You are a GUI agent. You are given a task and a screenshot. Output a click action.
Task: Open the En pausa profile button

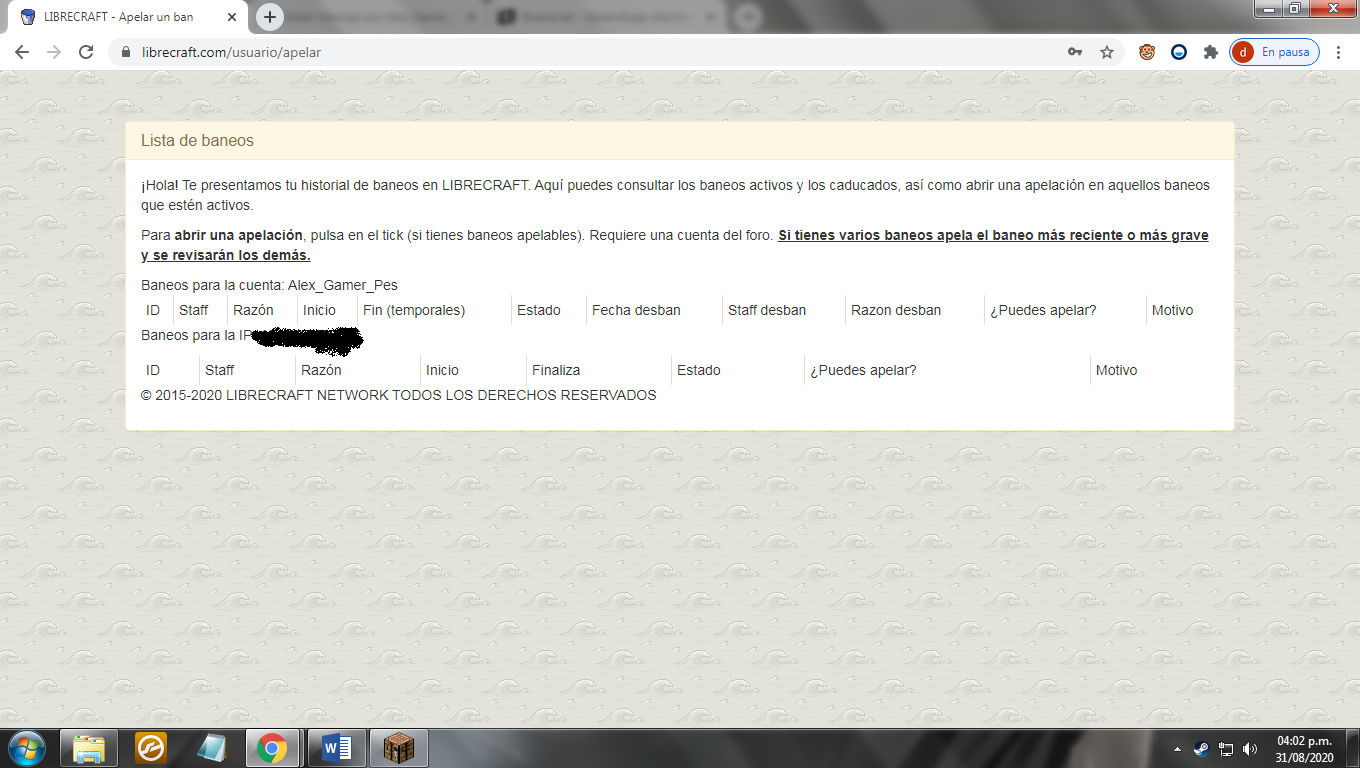coord(1274,52)
